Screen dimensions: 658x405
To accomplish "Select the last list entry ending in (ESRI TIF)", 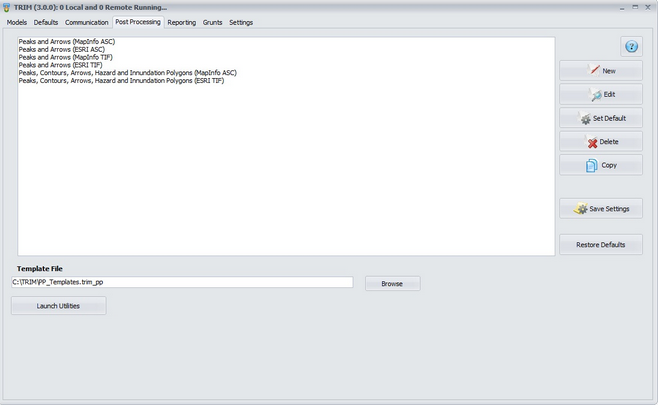I will pos(121,81).
